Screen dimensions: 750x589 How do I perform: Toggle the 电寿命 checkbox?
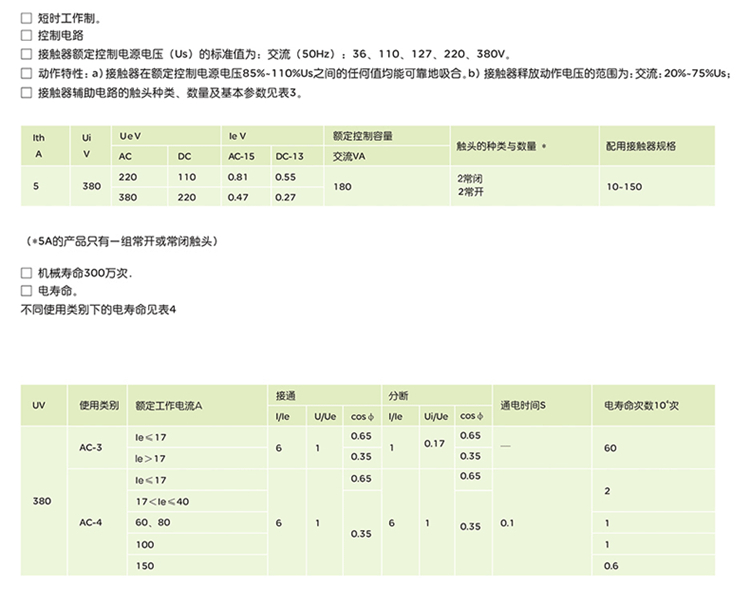[x=26, y=291]
